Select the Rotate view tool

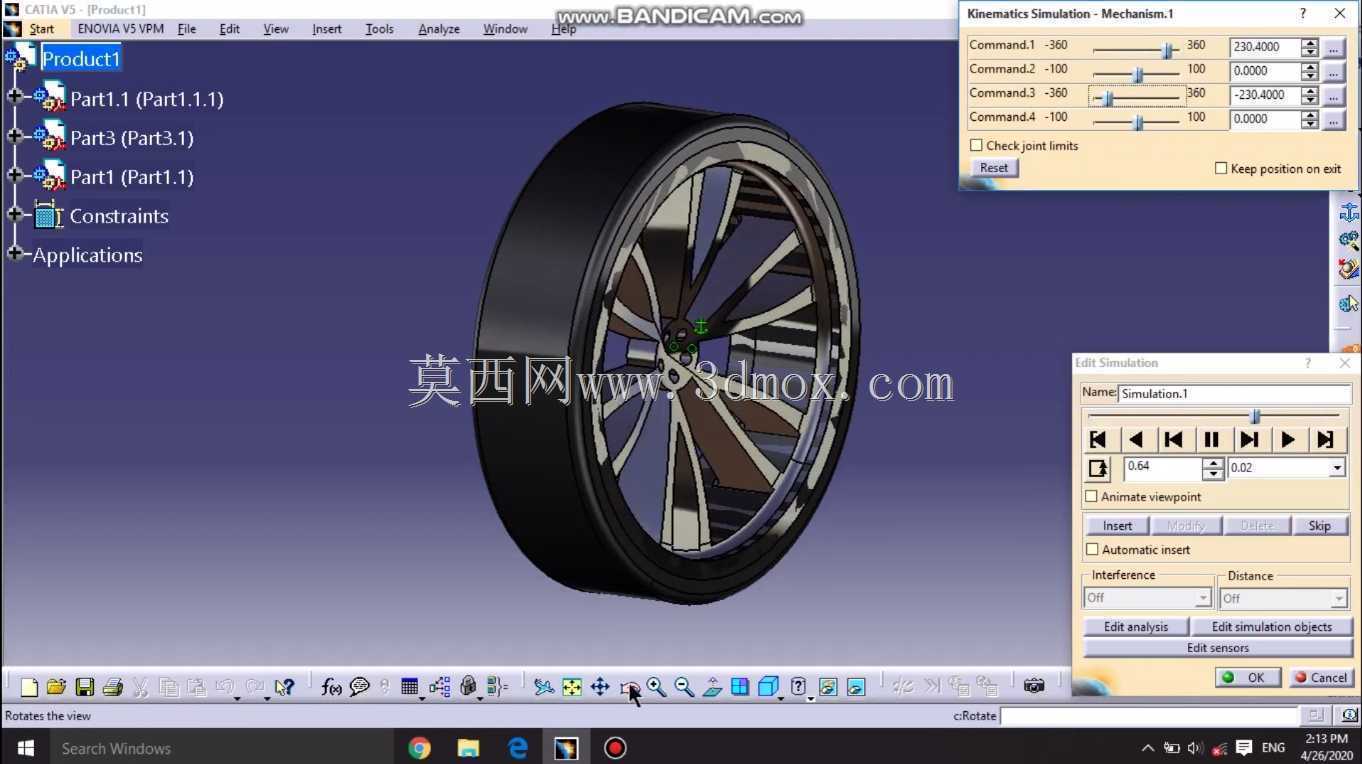coord(629,688)
